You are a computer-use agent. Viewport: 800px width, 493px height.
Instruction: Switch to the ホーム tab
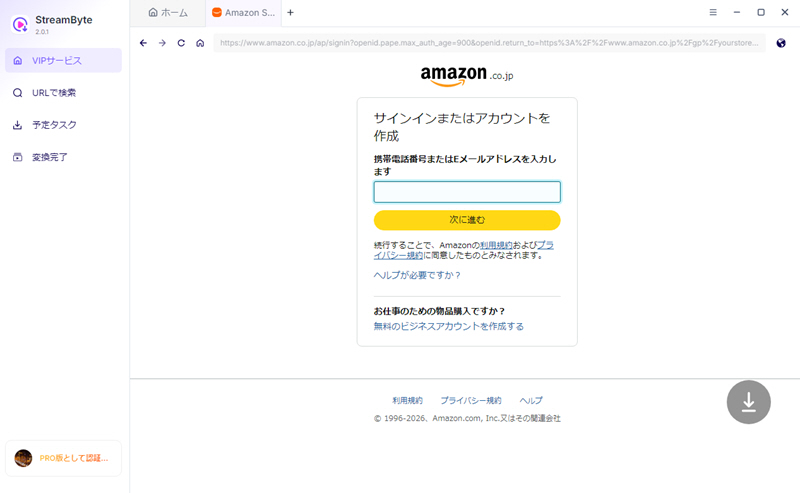pyautogui.click(x=168, y=13)
